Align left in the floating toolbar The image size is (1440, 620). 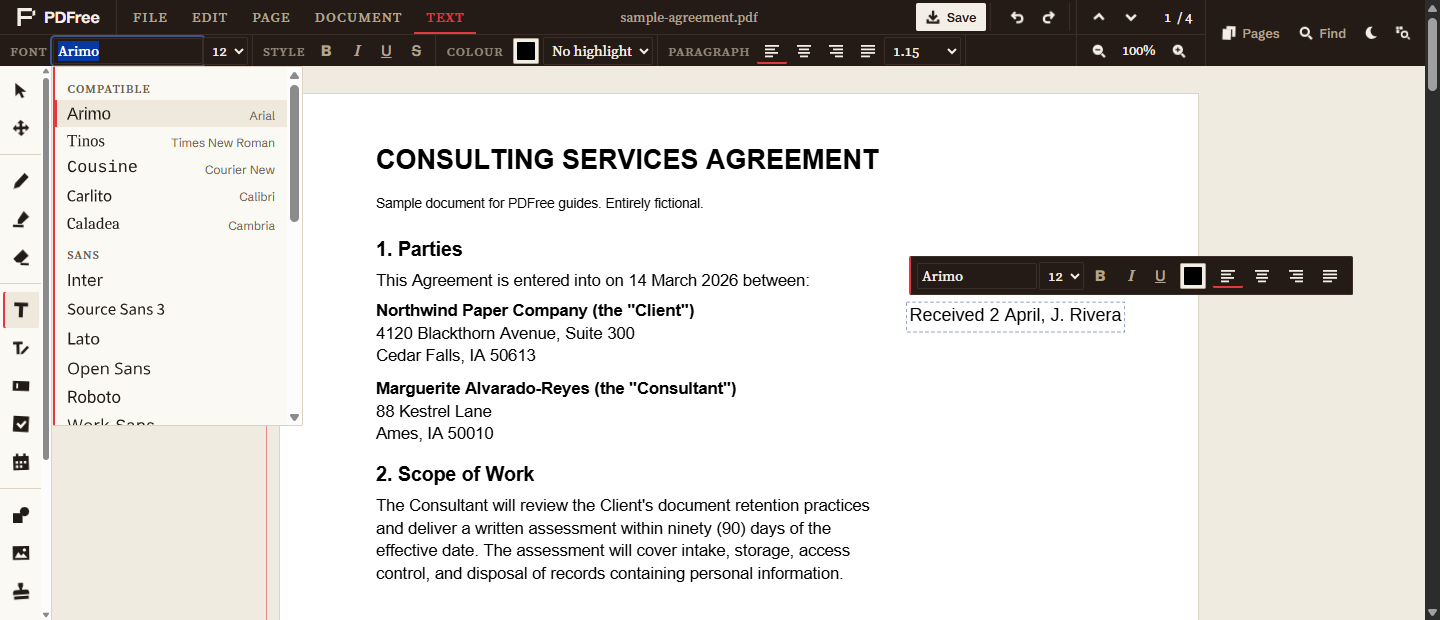pyautogui.click(x=1228, y=276)
